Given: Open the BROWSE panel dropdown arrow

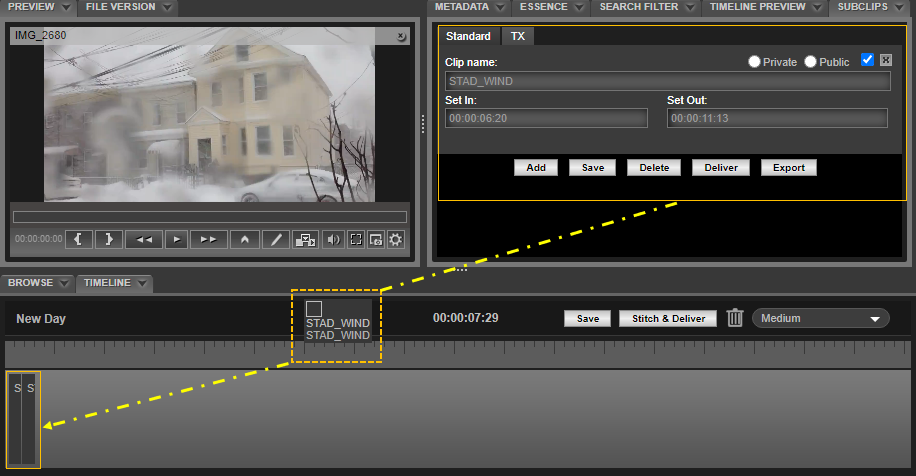Looking at the screenshot, I should pos(64,283).
